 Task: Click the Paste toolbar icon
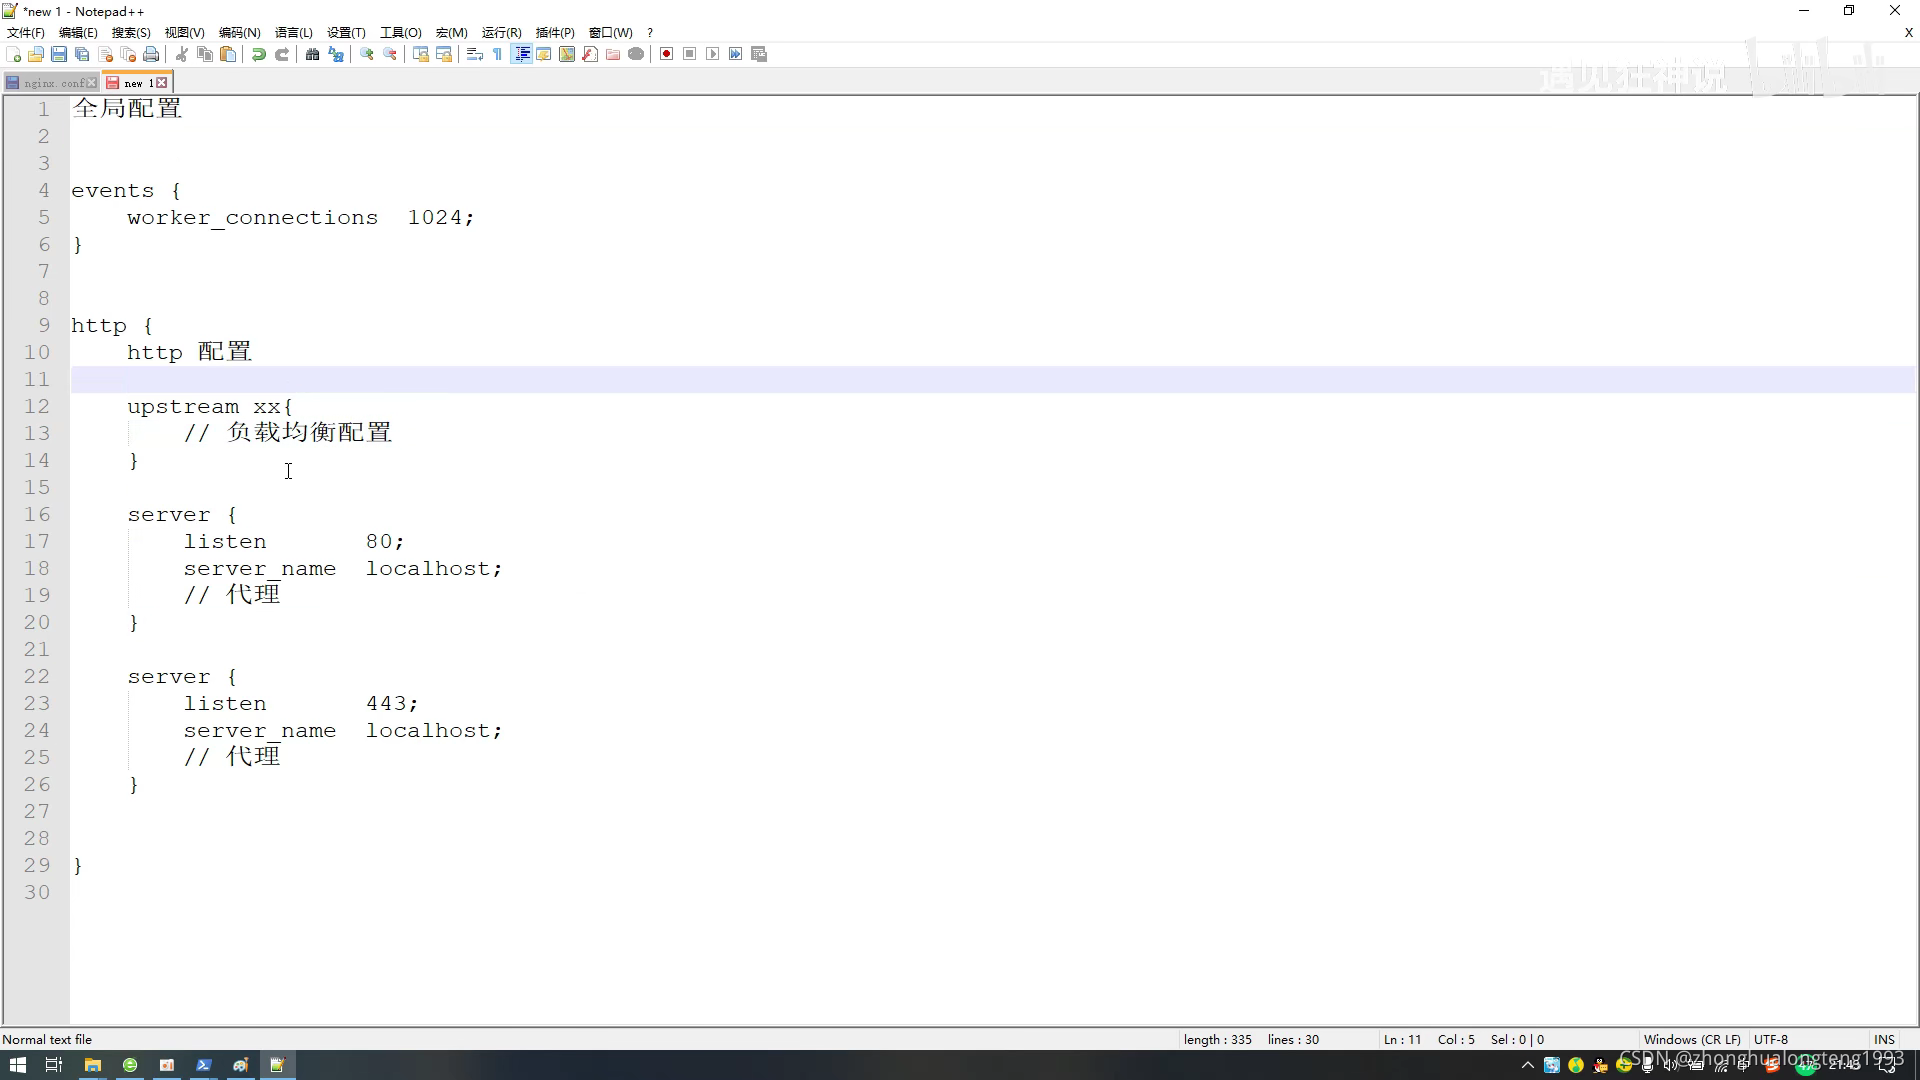tap(228, 54)
